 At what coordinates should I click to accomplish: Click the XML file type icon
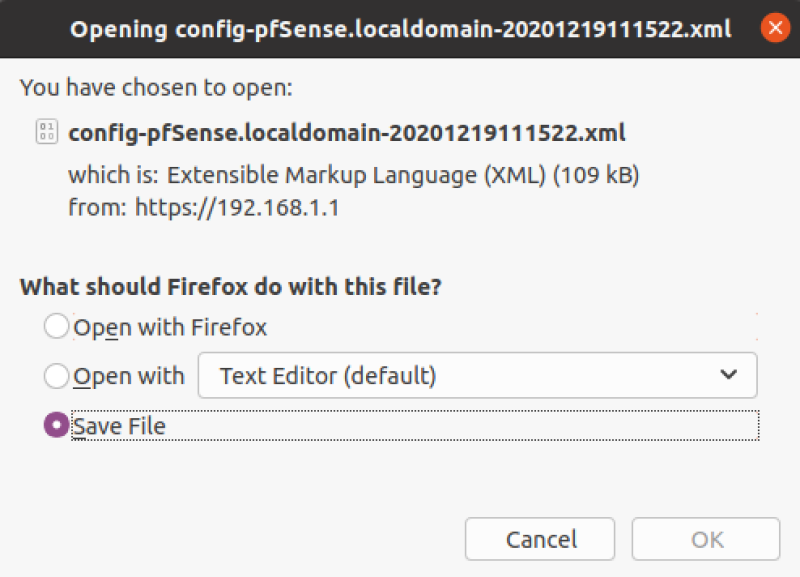coord(46,132)
